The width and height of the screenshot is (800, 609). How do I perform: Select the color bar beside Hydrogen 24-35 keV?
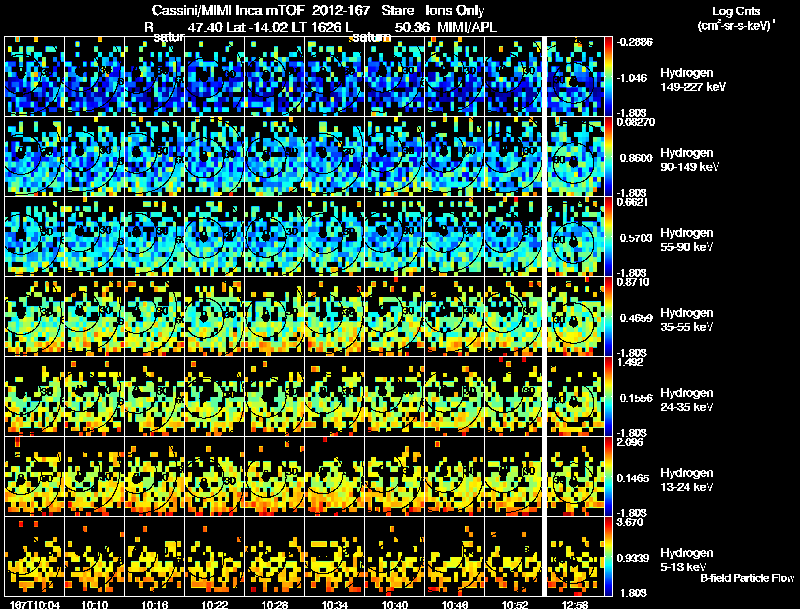(x=608, y=396)
